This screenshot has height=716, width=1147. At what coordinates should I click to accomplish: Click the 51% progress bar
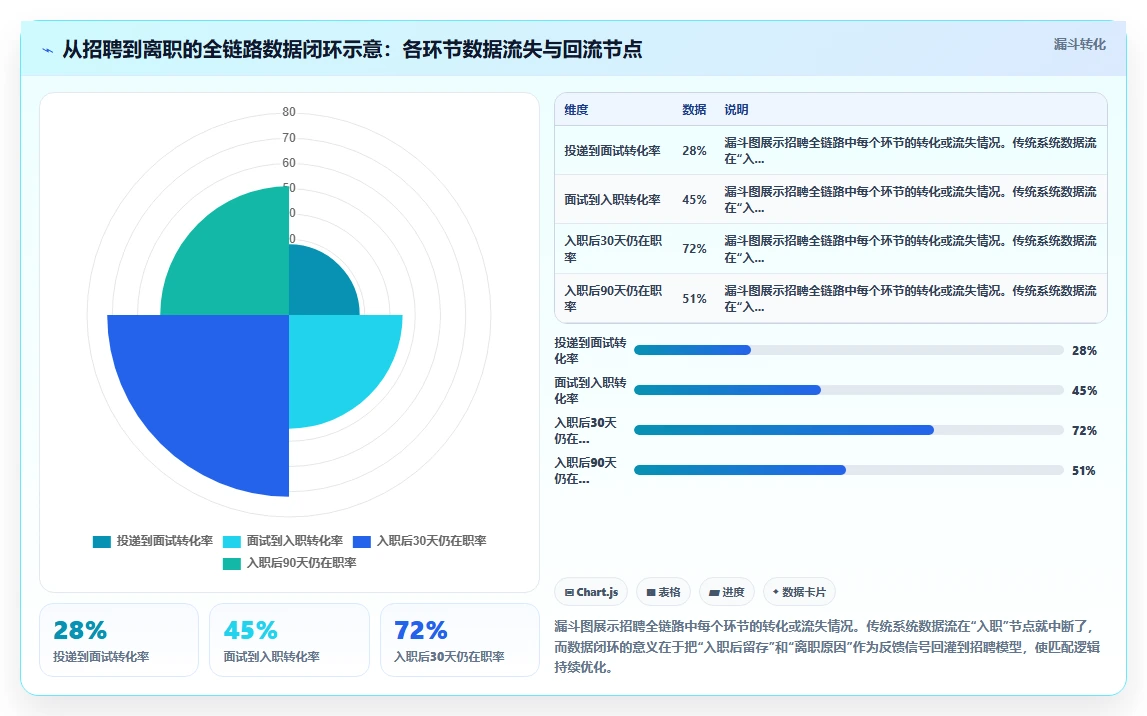tap(849, 470)
